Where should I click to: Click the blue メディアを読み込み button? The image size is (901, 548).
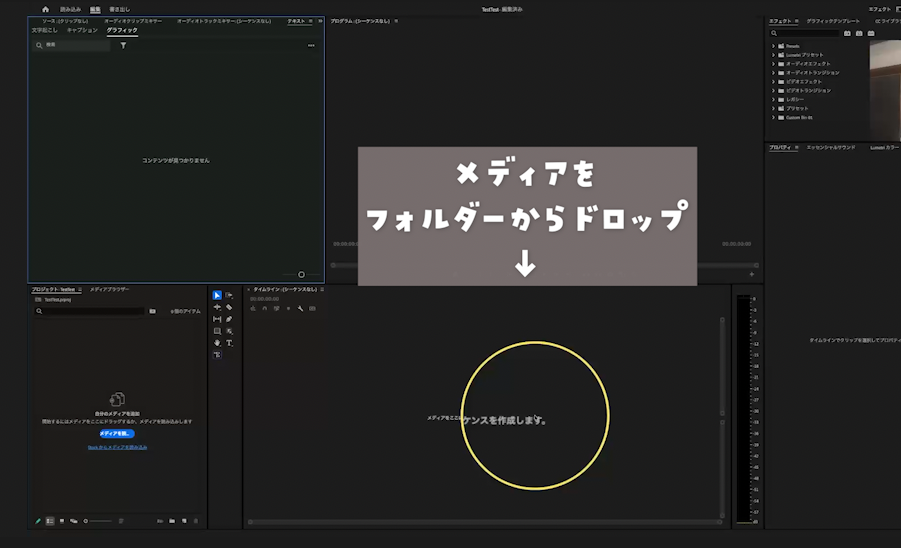coord(116,434)
